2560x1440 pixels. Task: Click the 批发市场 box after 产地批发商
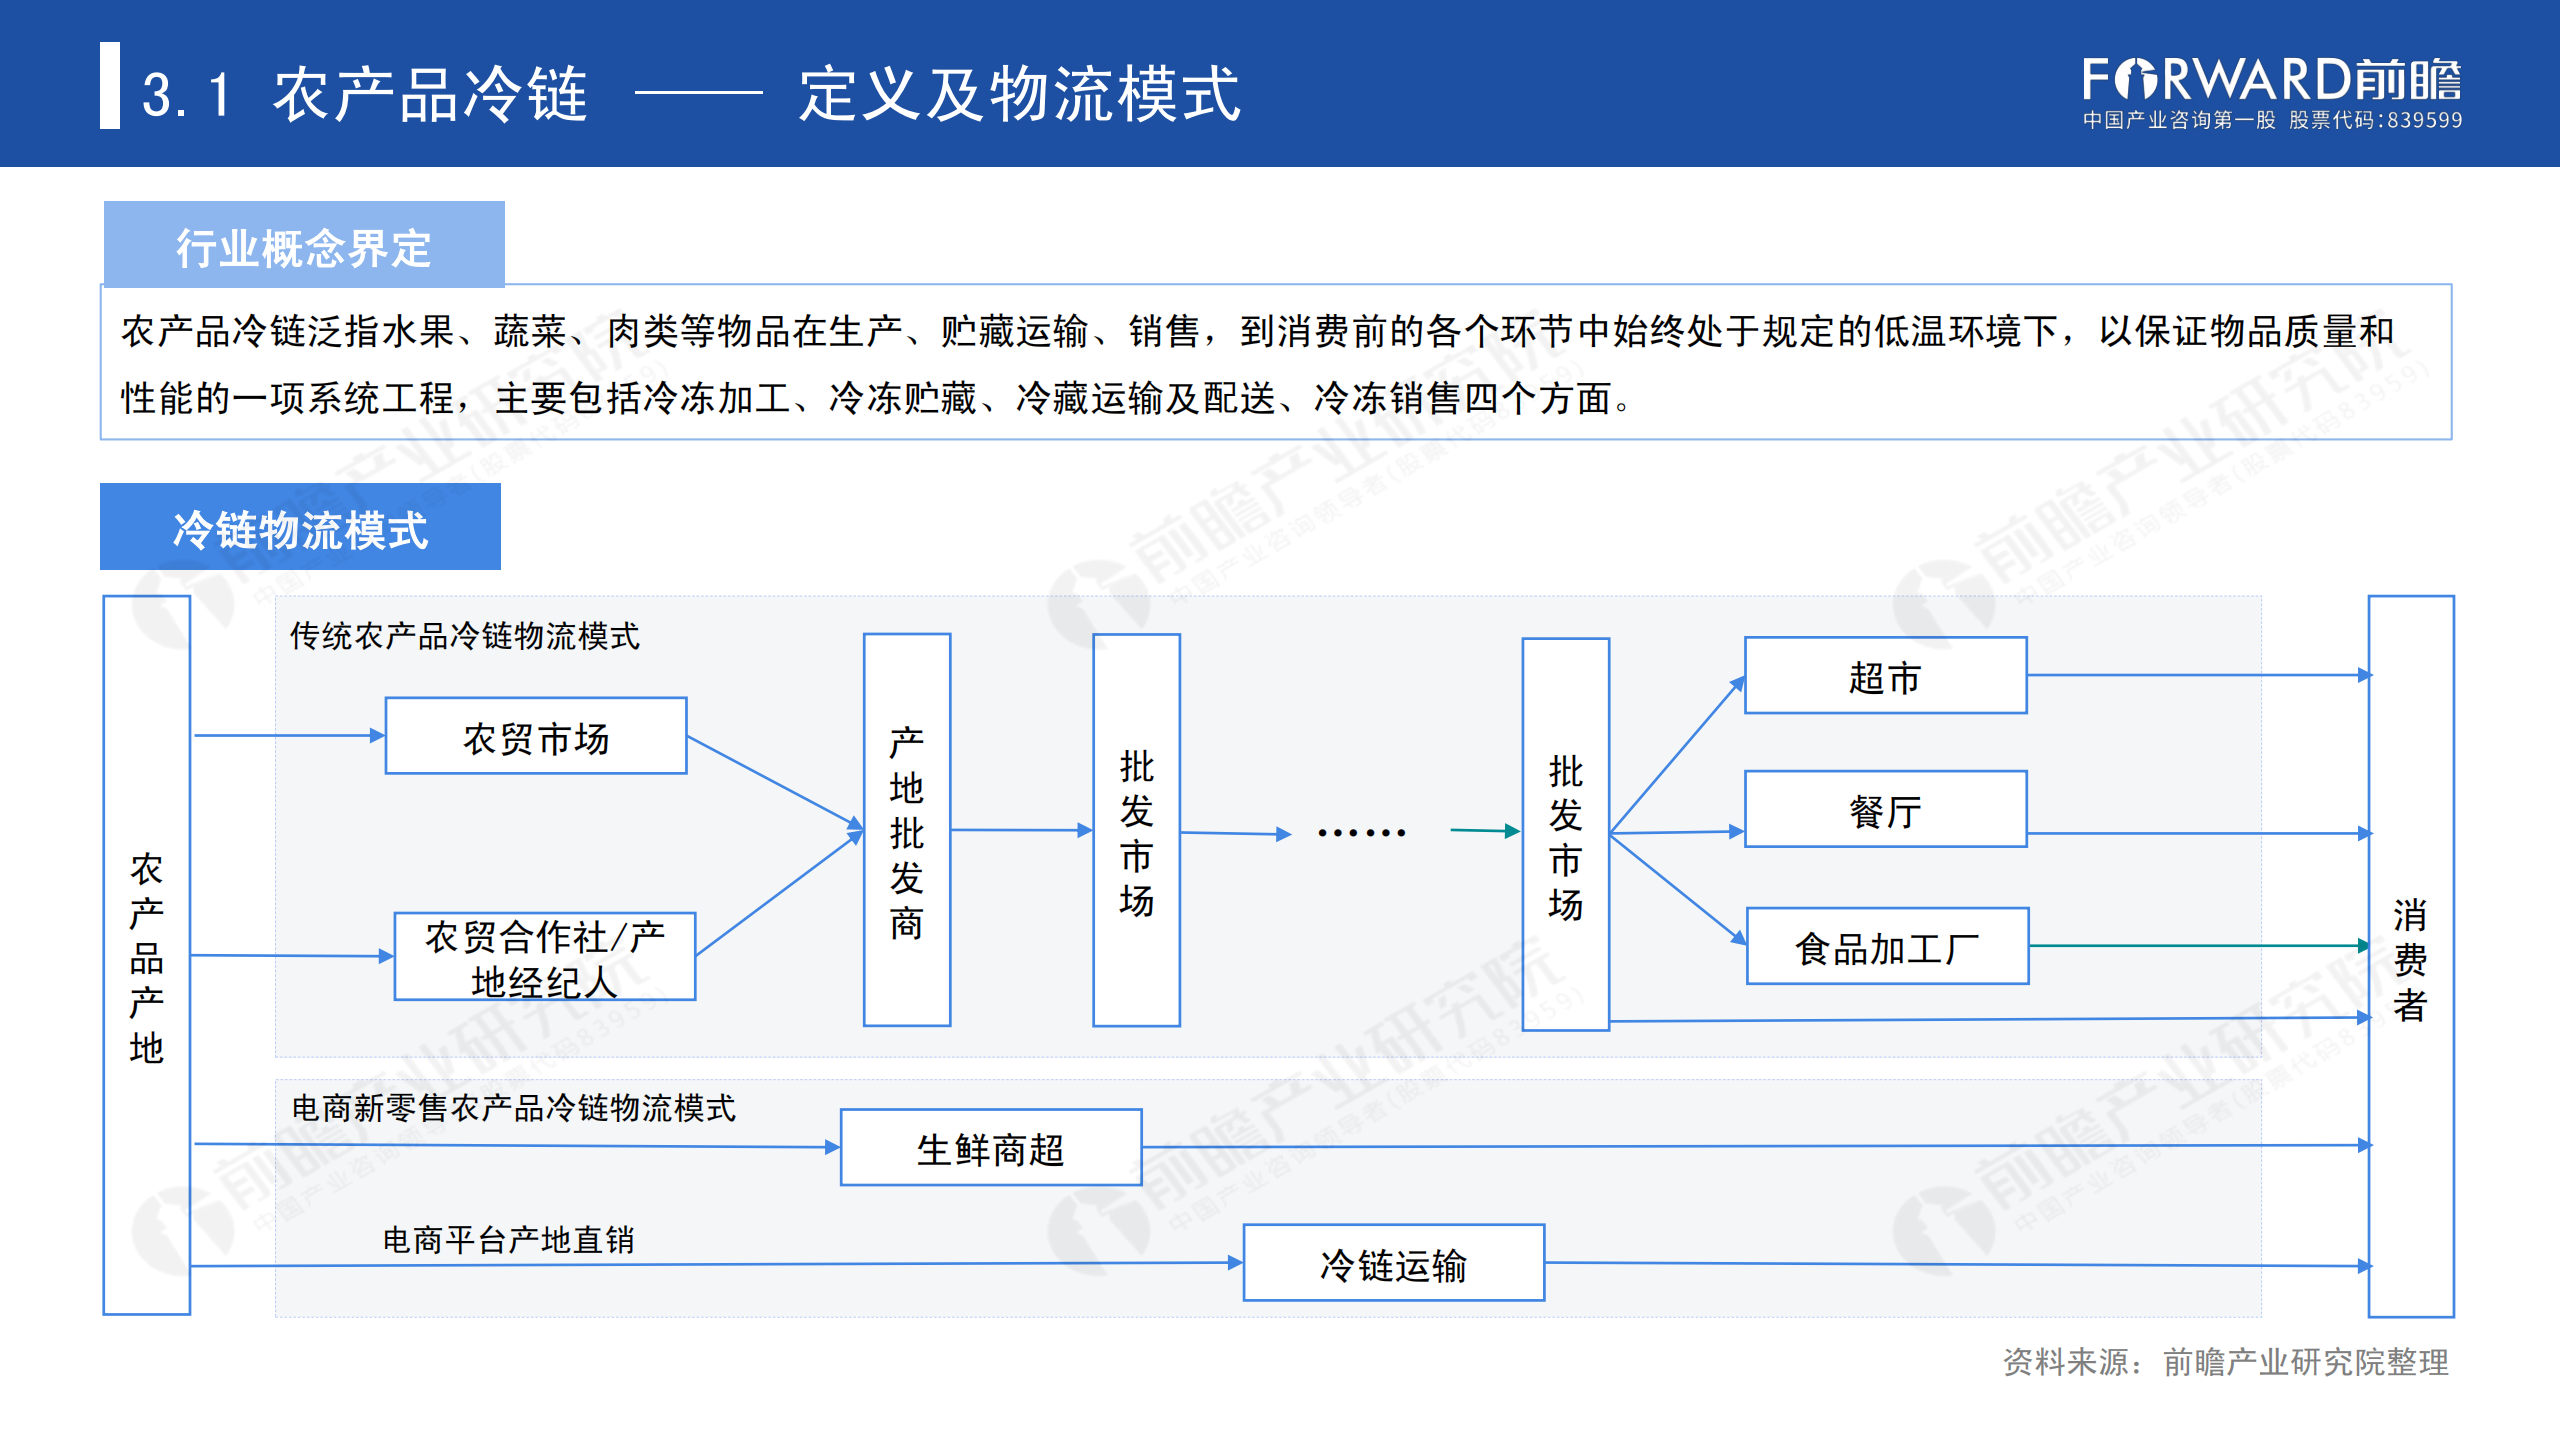point(1137,830)
